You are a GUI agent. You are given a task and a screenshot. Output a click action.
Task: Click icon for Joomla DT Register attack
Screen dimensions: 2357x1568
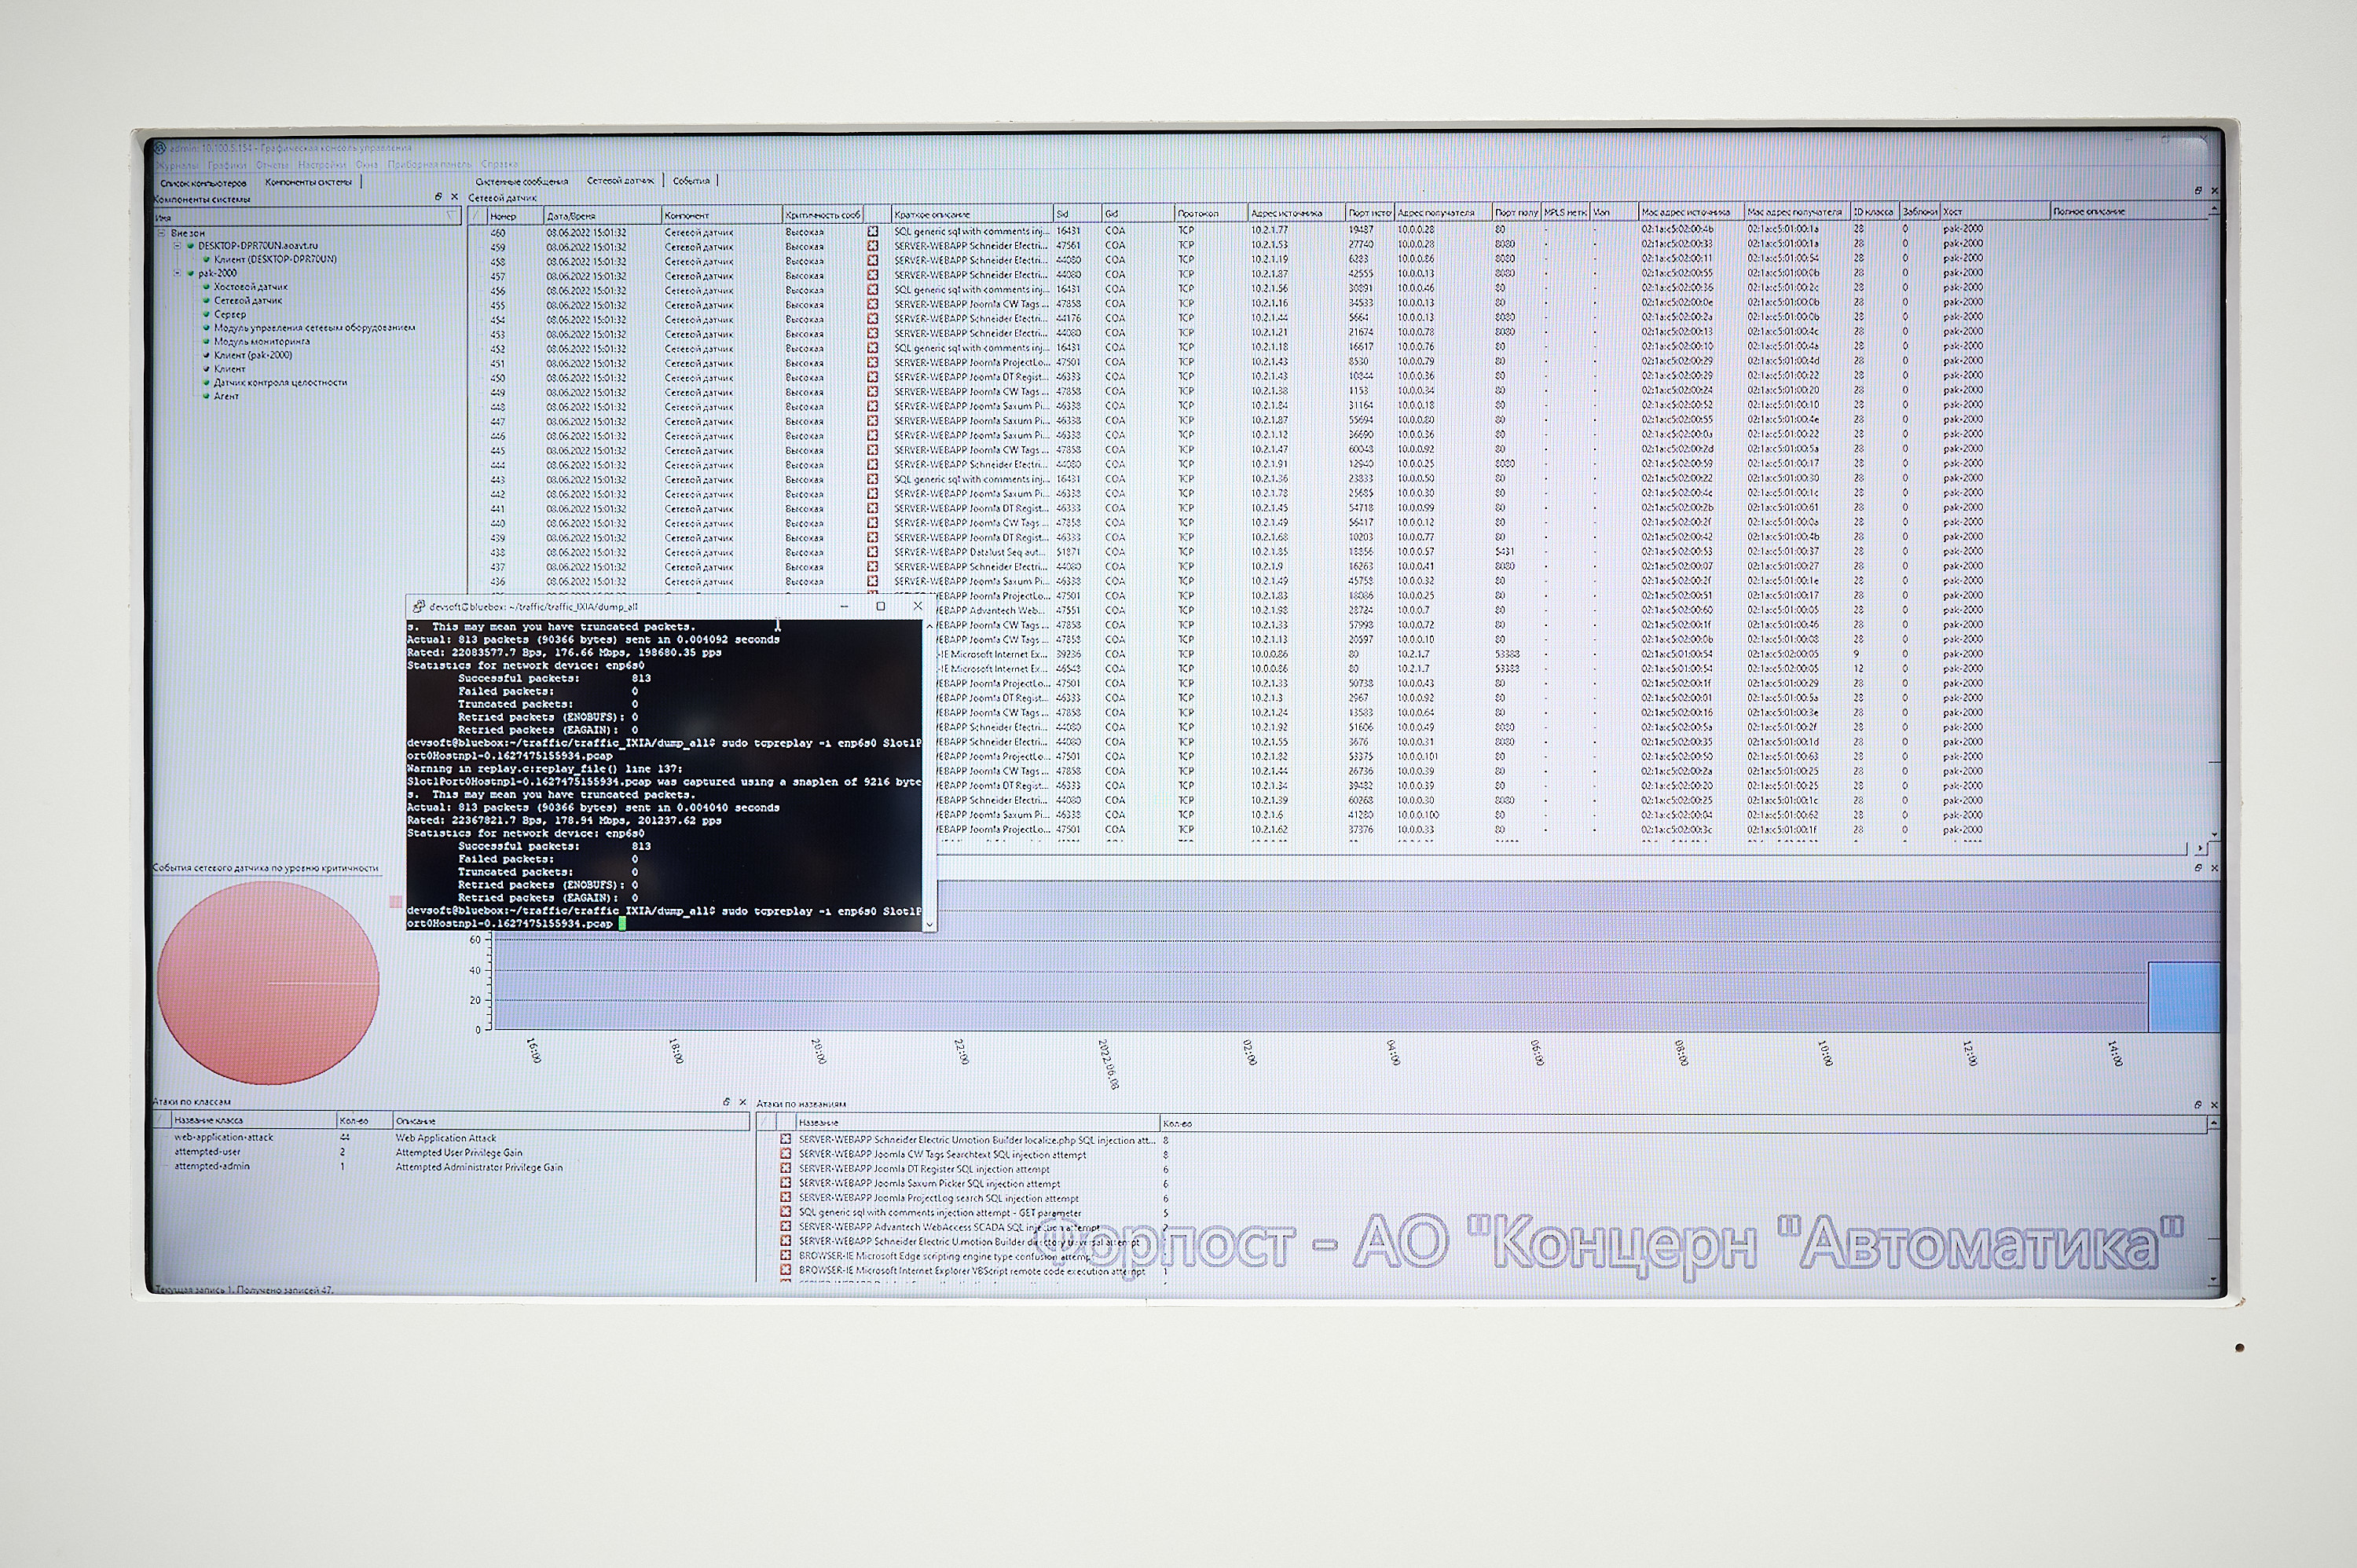tap(786, 1168)
